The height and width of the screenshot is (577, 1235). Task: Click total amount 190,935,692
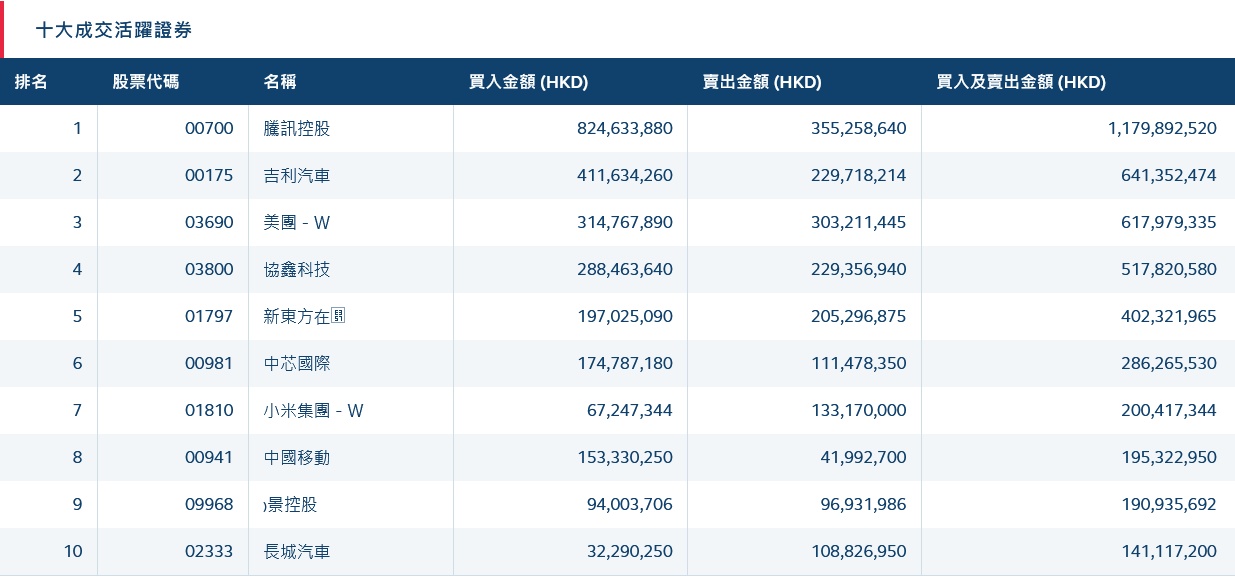click(x=1169, y=504)
